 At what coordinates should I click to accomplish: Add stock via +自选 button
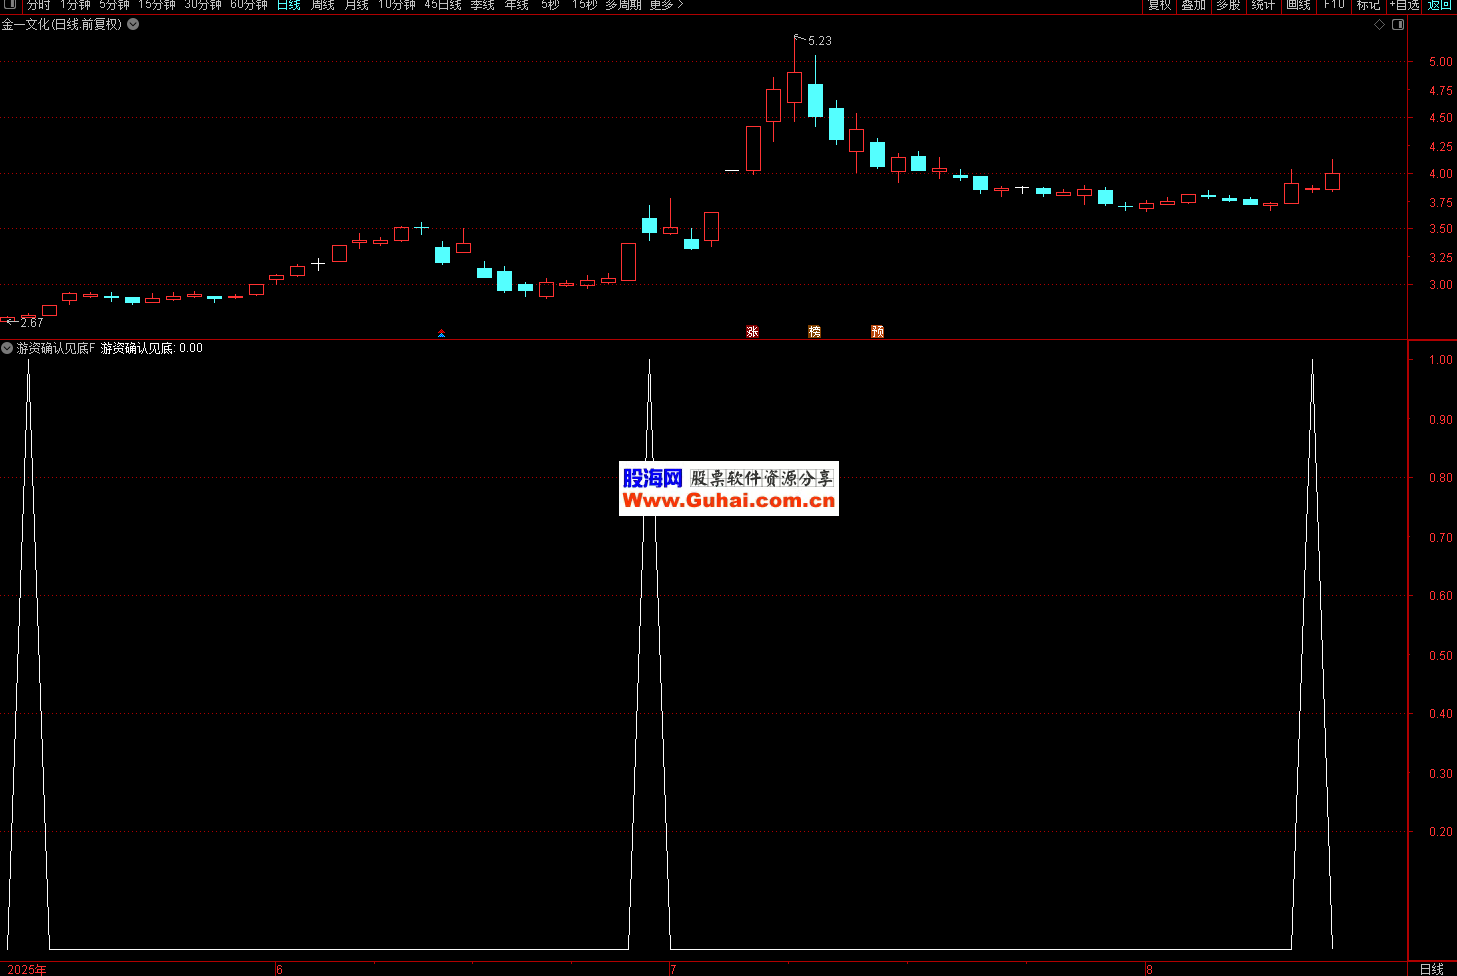pyautogui.click(x=1404, y=5)
